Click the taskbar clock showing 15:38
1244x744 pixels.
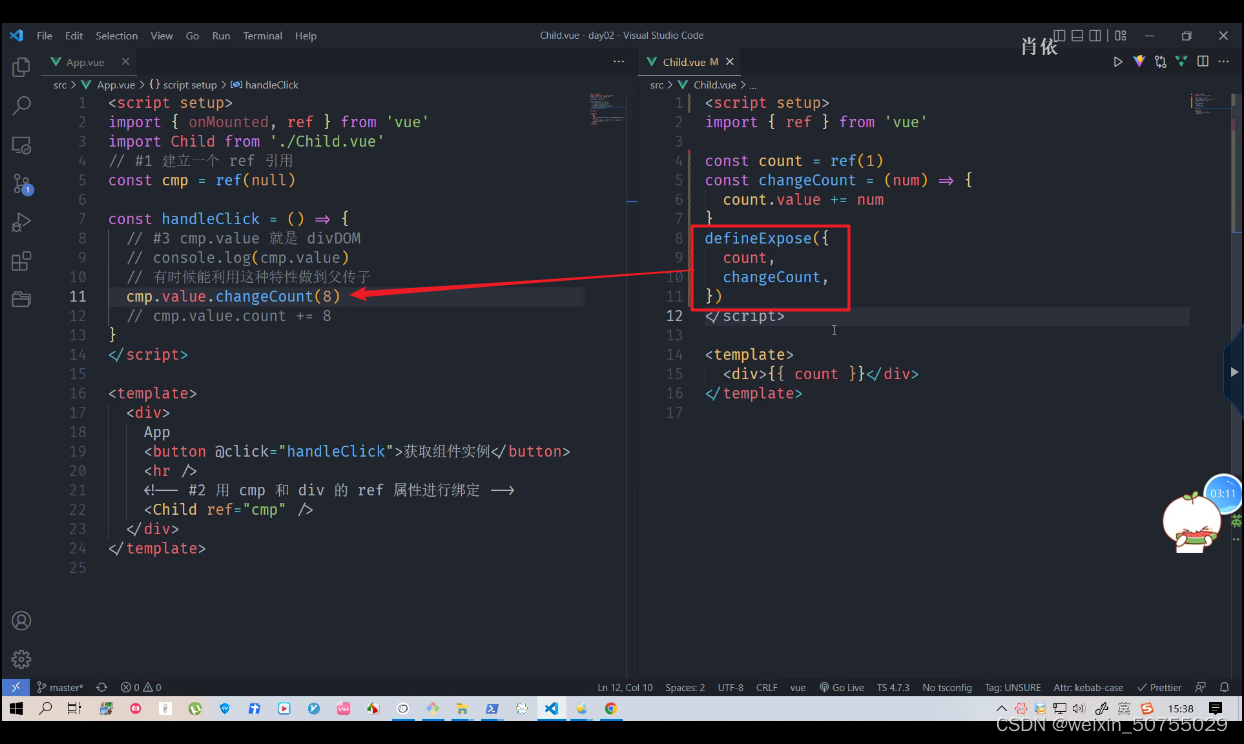point(1181,708)
